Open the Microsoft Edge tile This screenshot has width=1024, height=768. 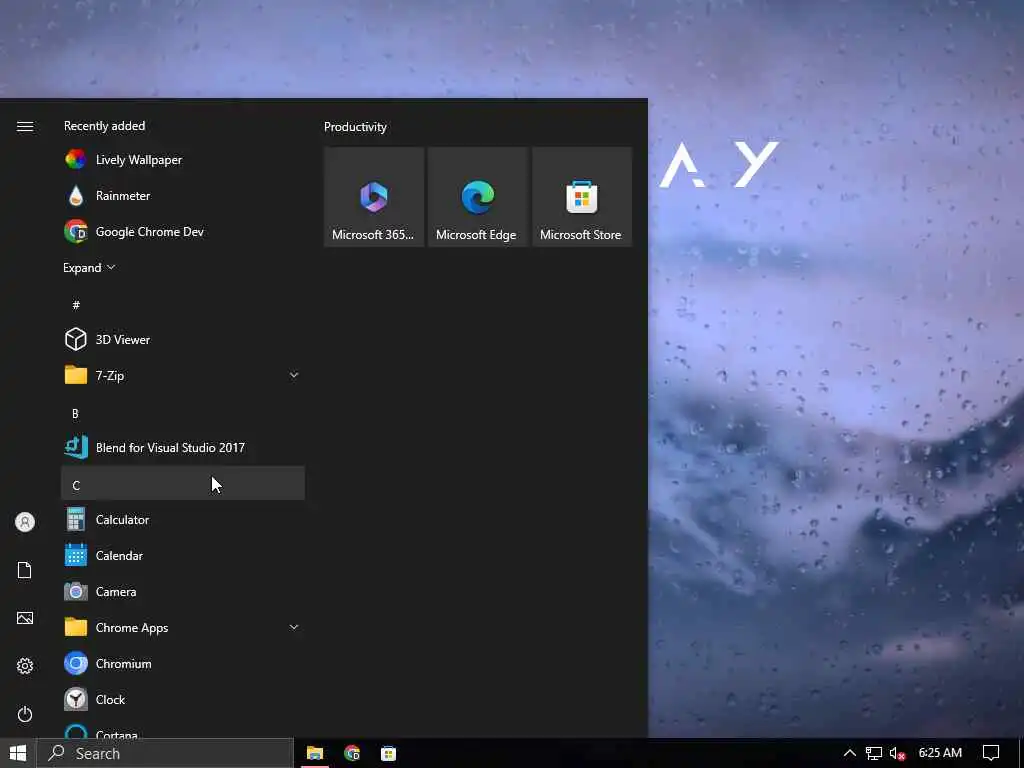pos(477,197)
